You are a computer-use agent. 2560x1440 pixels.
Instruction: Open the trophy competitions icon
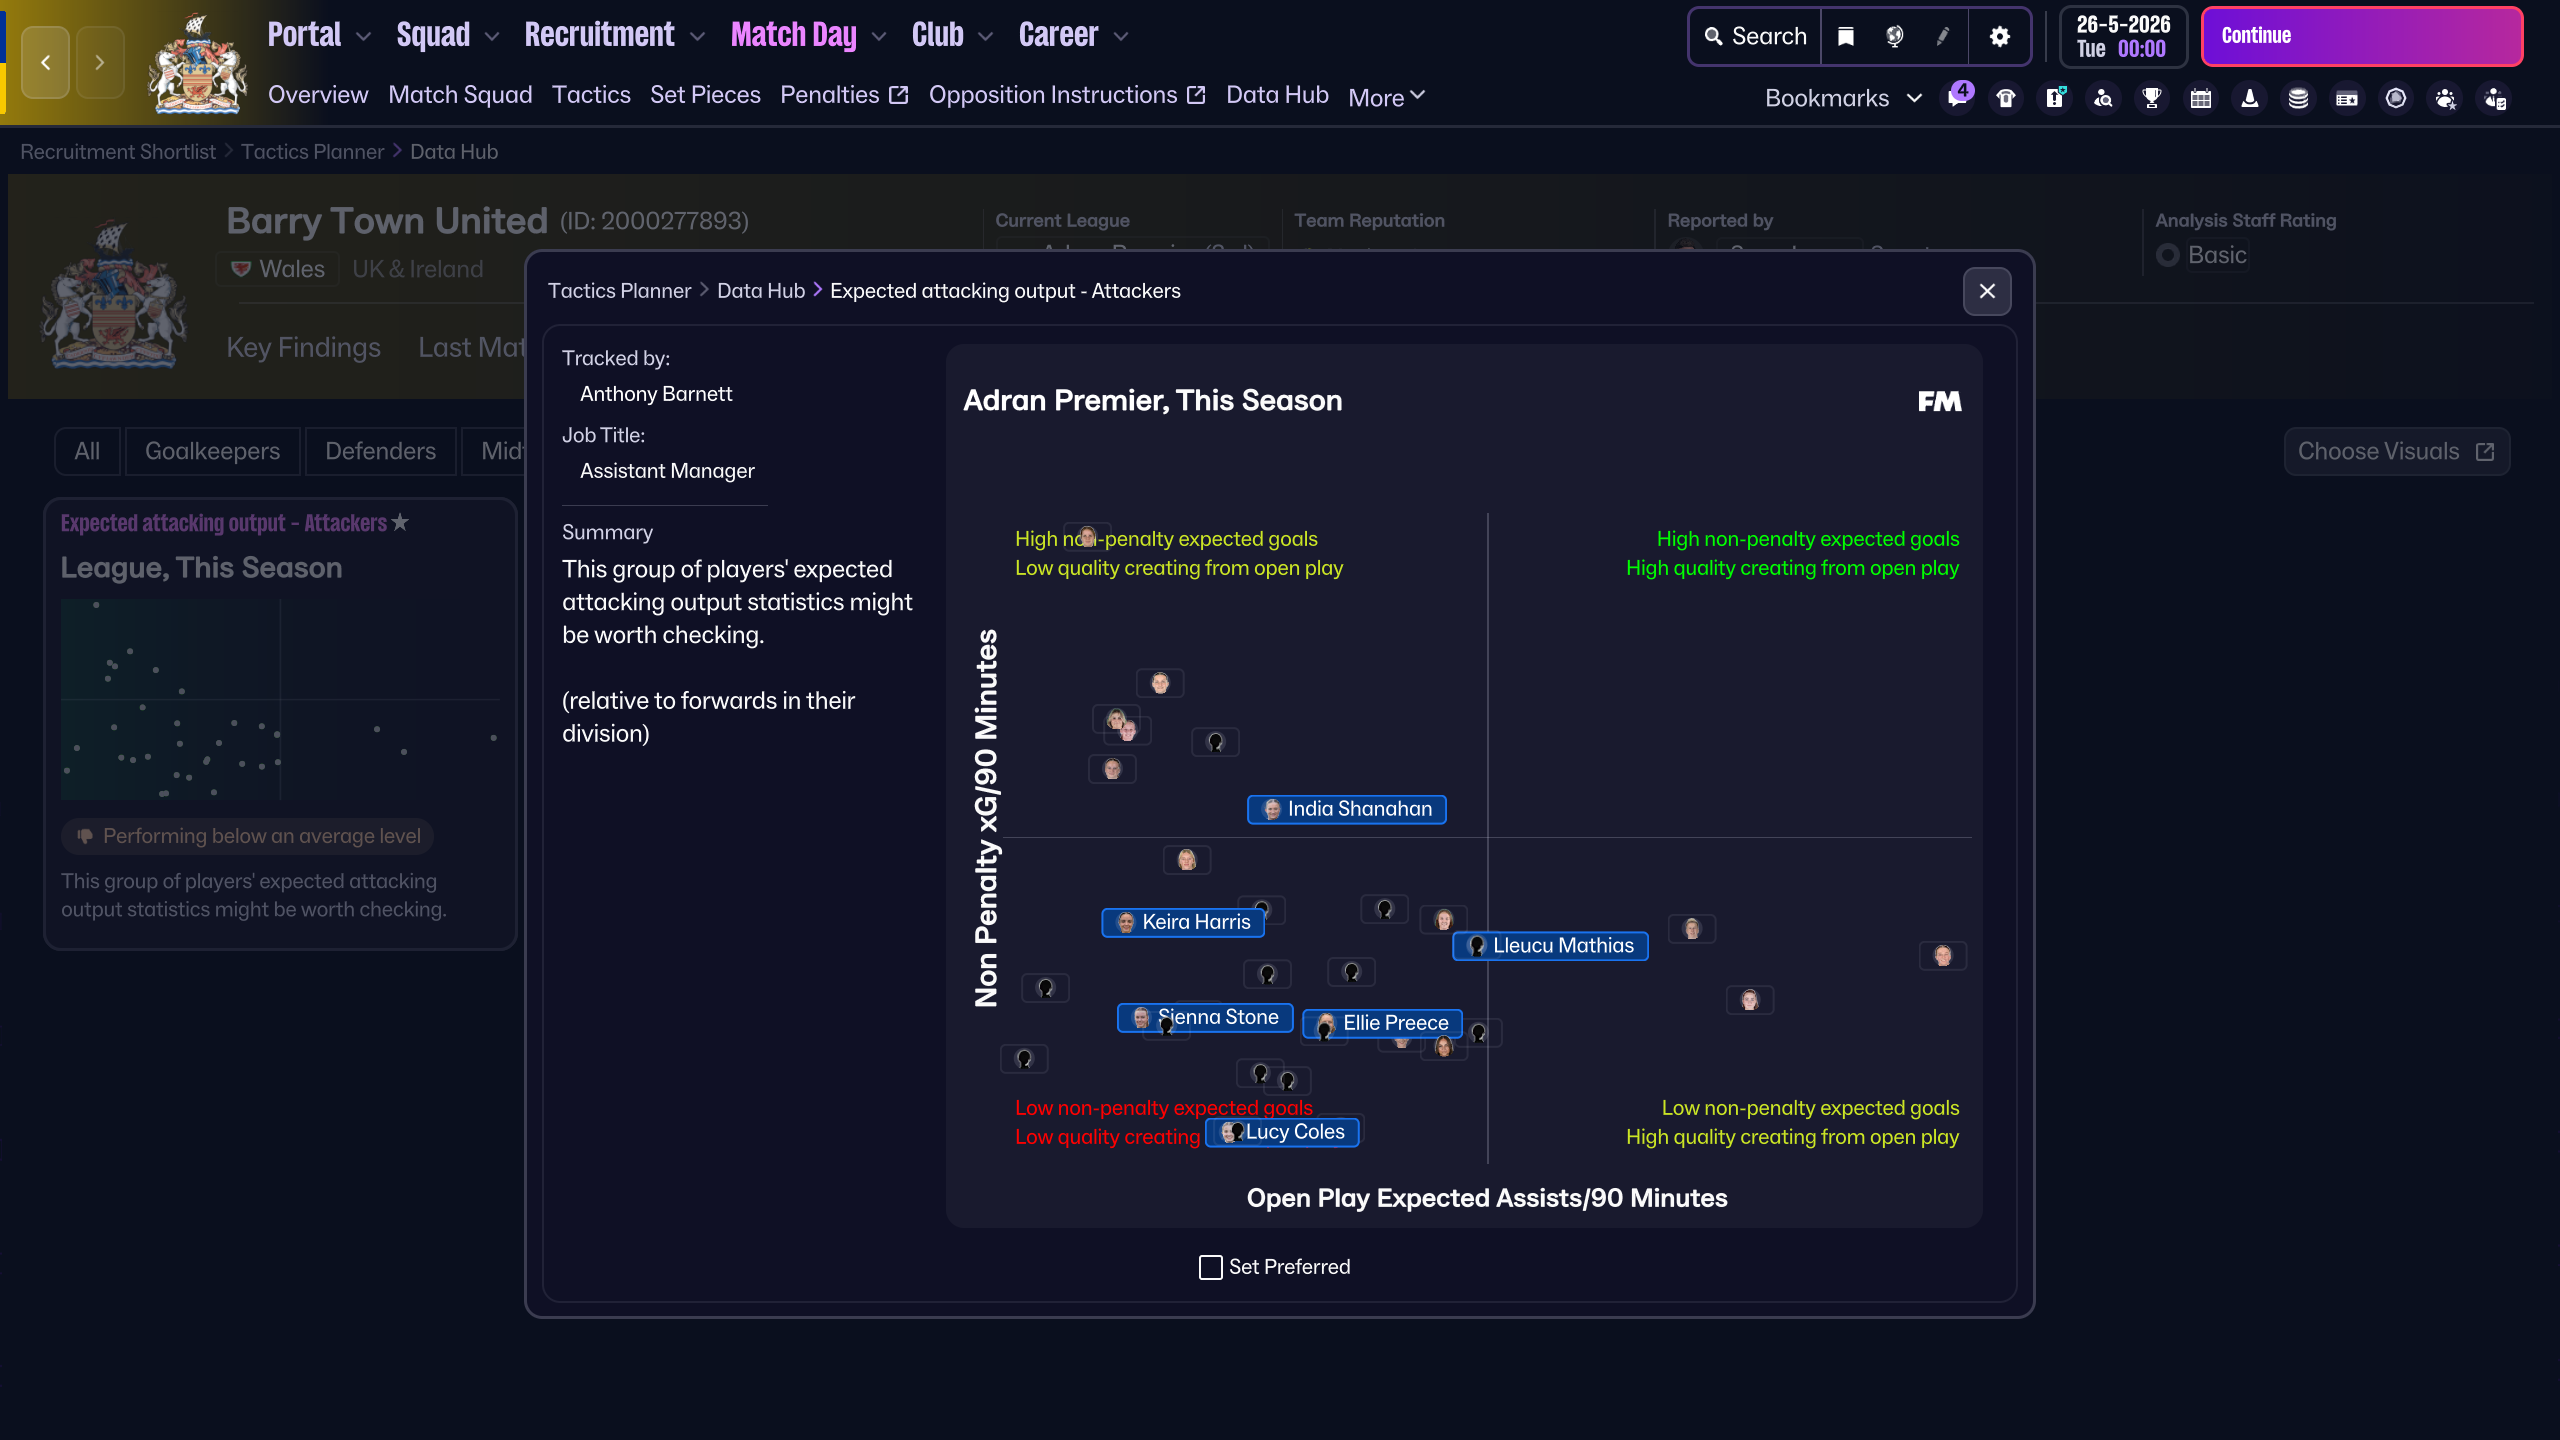pyautogui.click(x=2151, y=97)
